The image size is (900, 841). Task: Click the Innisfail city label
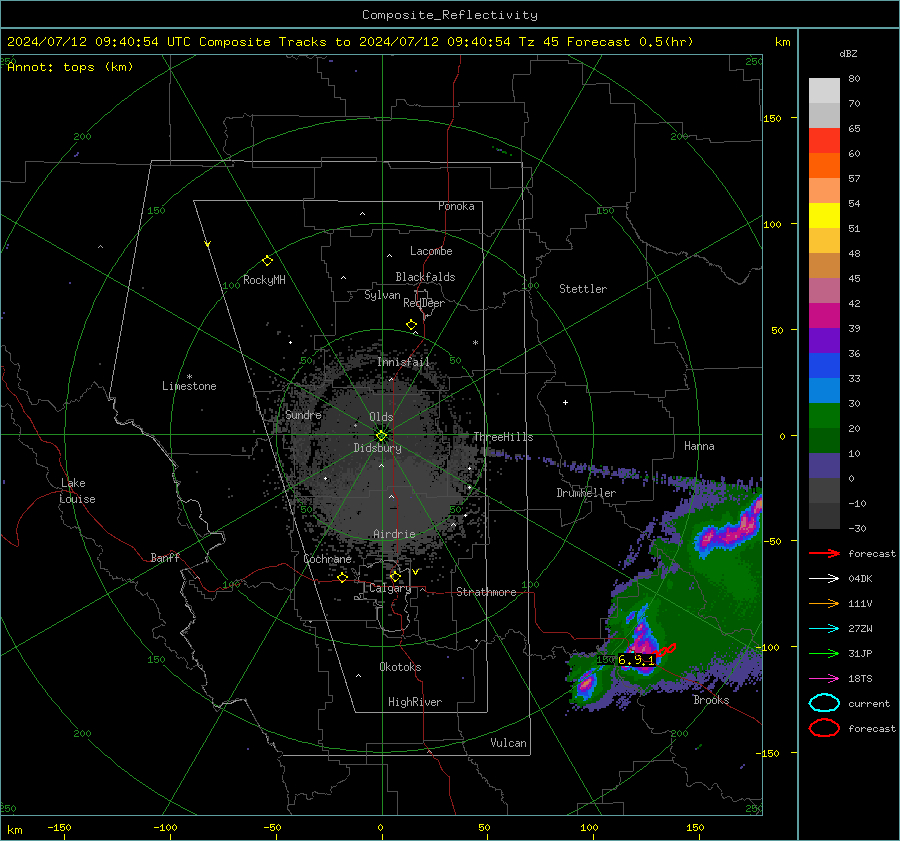pos(404,362)
